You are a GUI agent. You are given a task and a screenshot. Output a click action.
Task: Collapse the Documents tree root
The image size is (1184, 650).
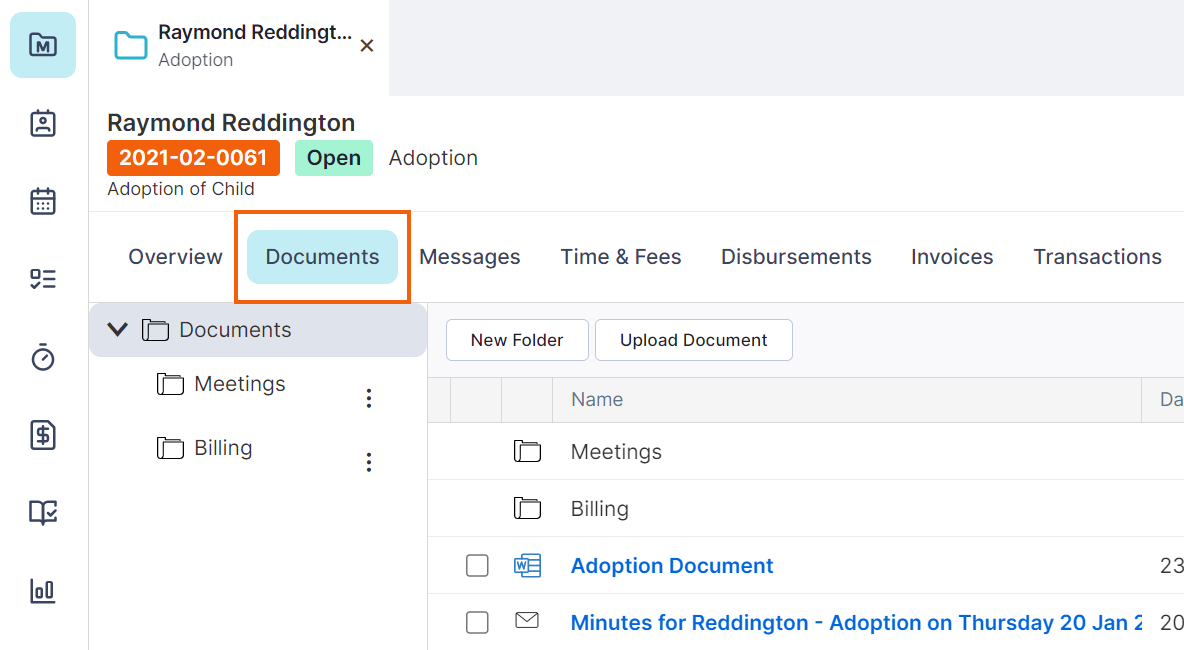[x=117, y=329]
